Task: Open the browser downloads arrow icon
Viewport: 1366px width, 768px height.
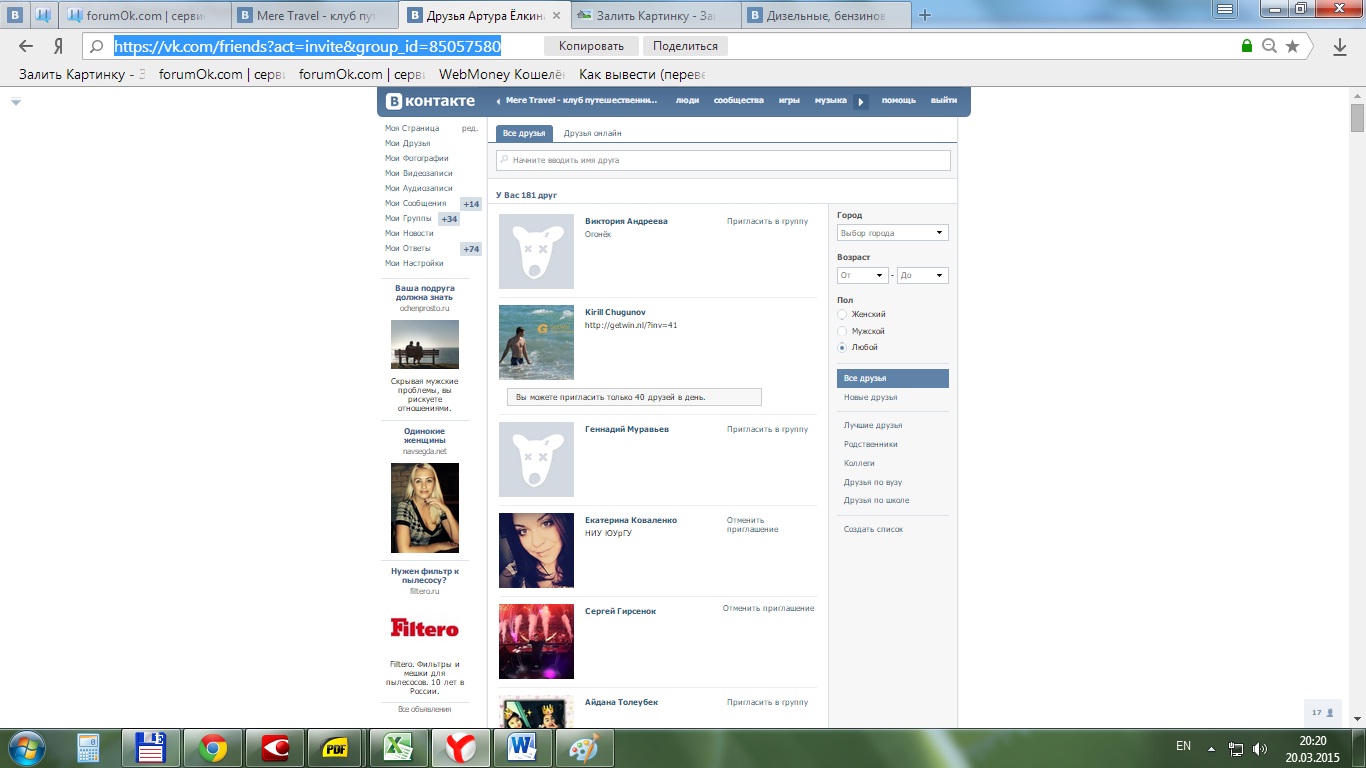Action: [x=1339, y=46]
